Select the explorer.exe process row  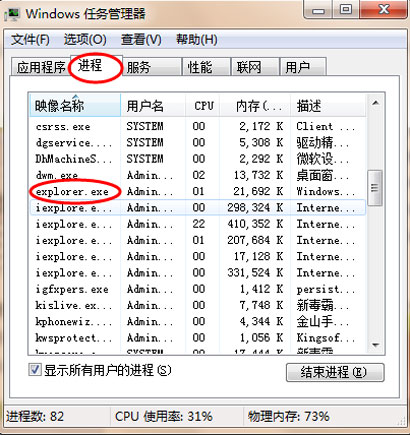pos(198,191)
